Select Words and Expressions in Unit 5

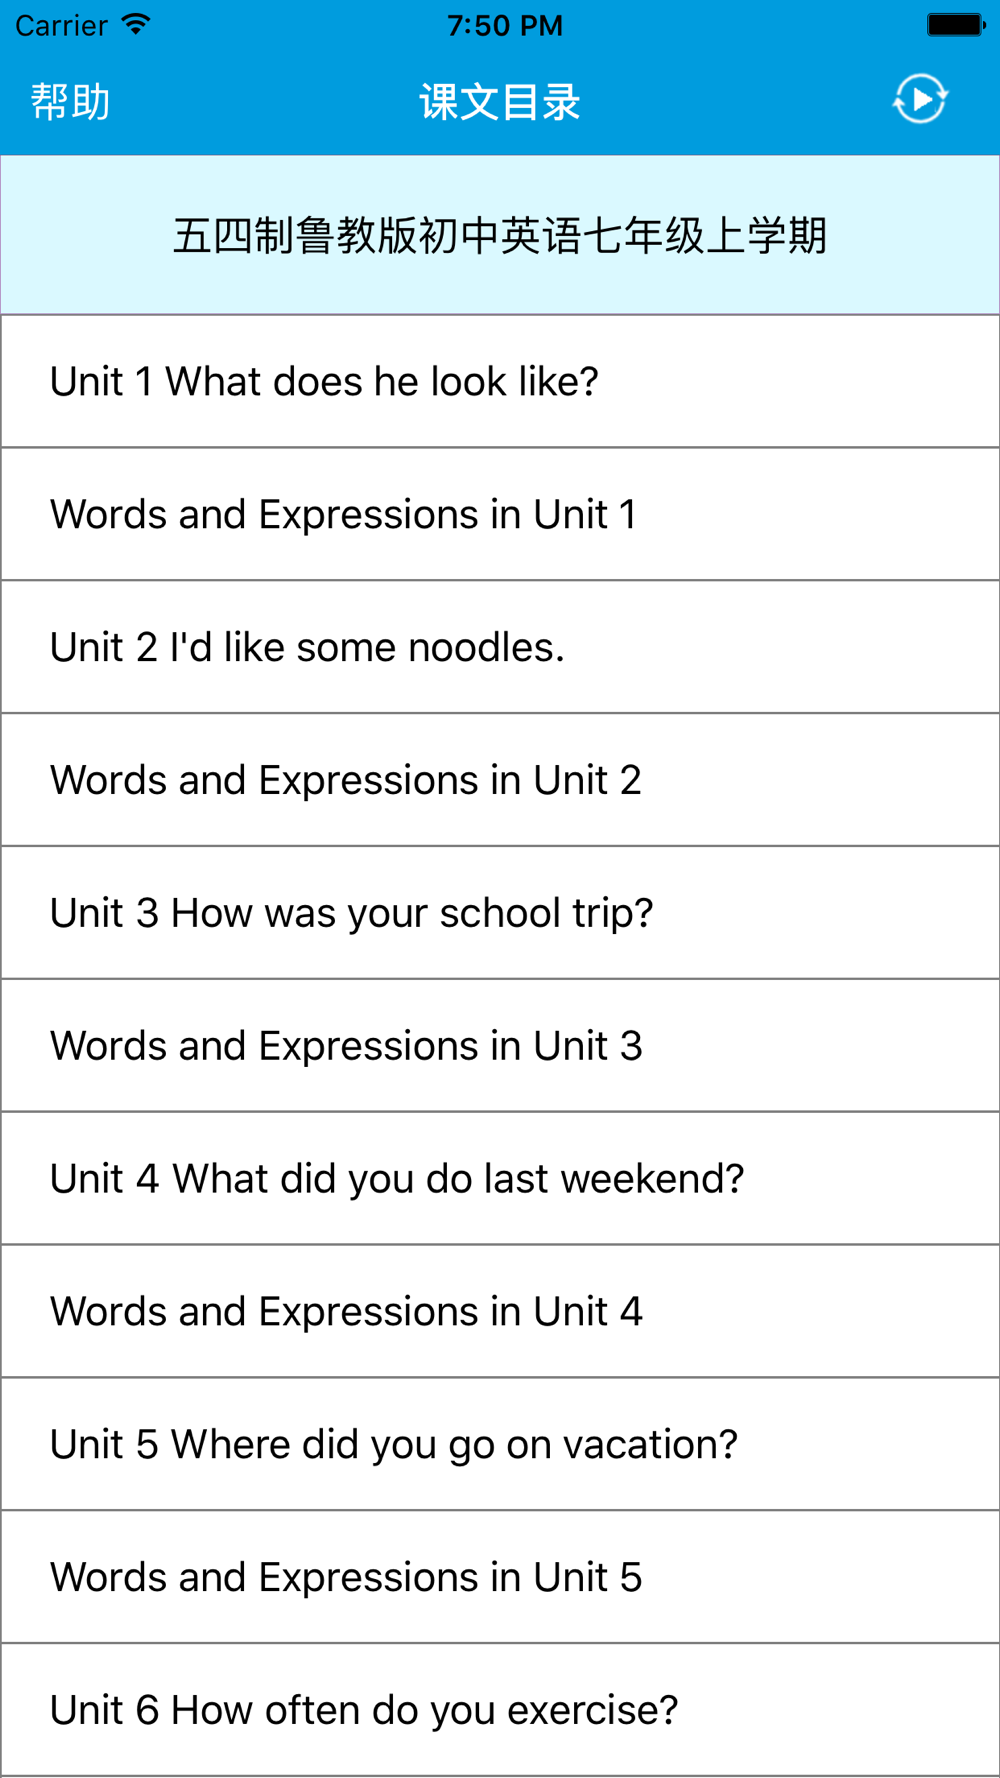(500, 1578)
